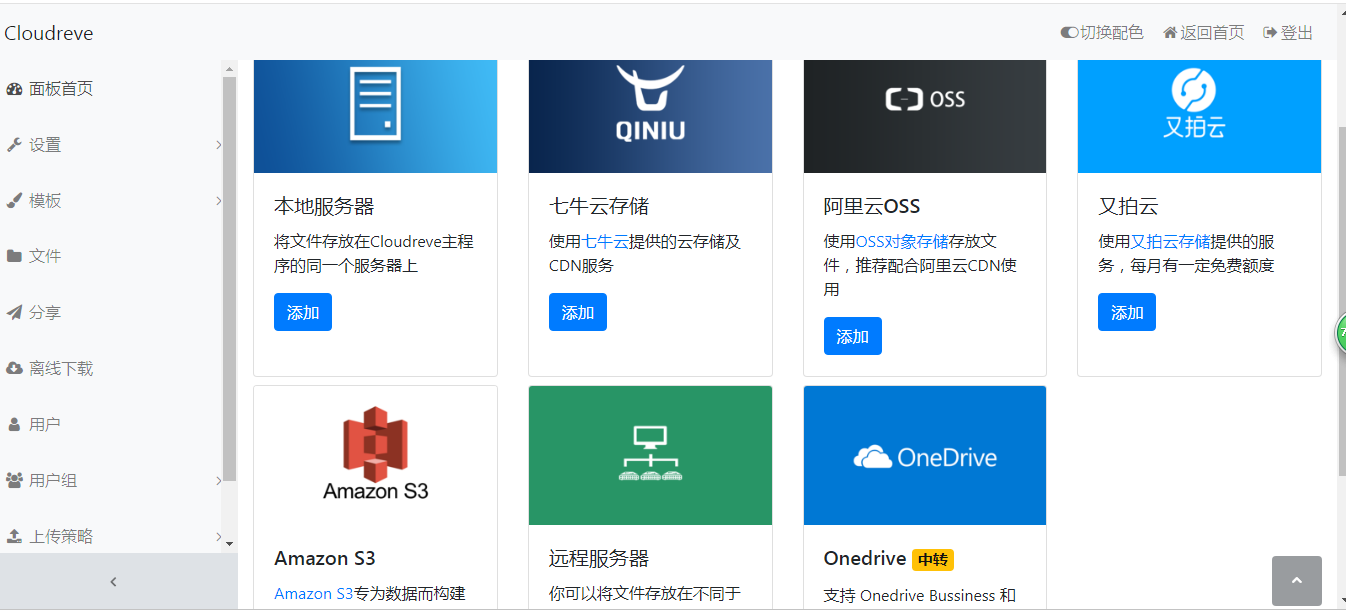
Task: Open the 上传策略 sidebar menu entry
Action: (x=70, y=535)
